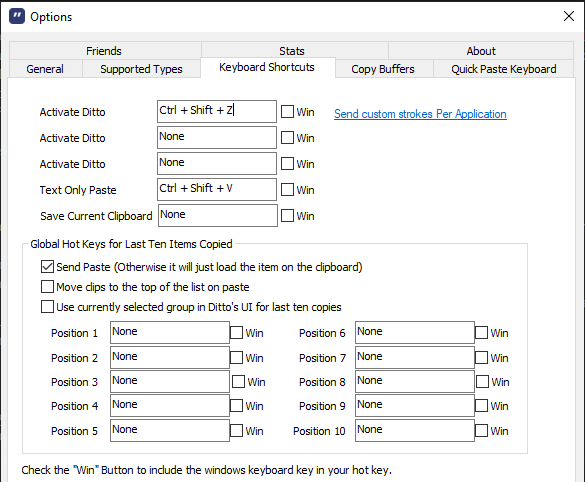Click the Save Current Clipboard hotkey field

(218, 215)
